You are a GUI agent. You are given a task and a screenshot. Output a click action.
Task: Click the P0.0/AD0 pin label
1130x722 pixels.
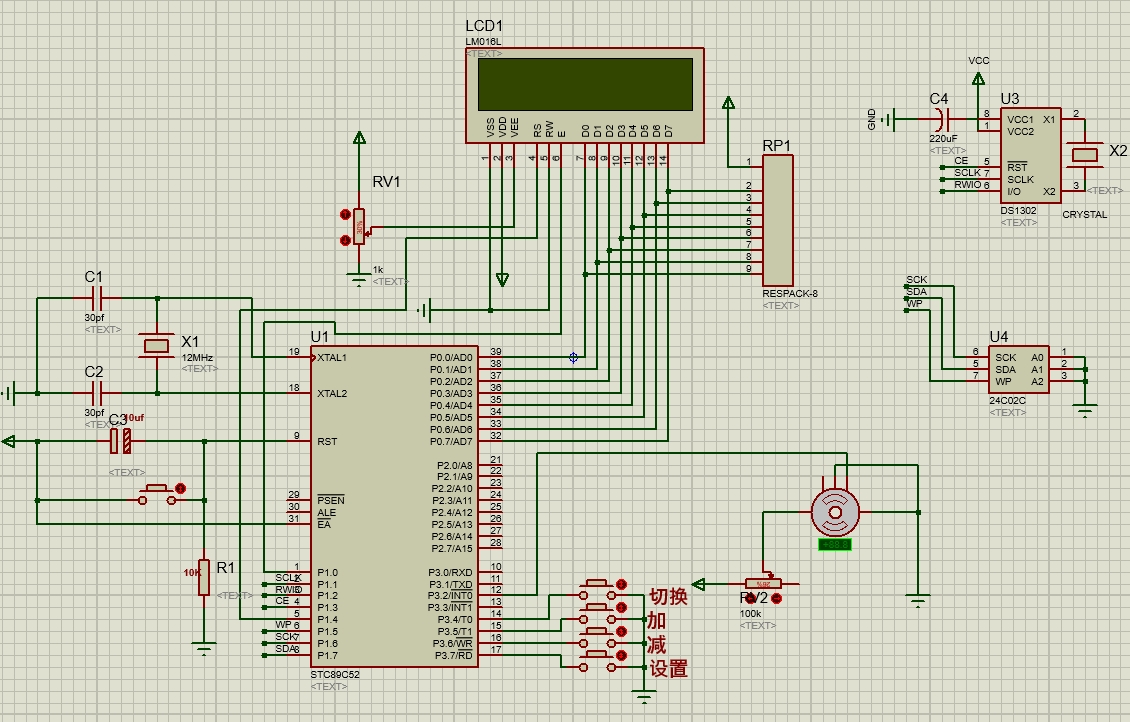click(451, 357)
